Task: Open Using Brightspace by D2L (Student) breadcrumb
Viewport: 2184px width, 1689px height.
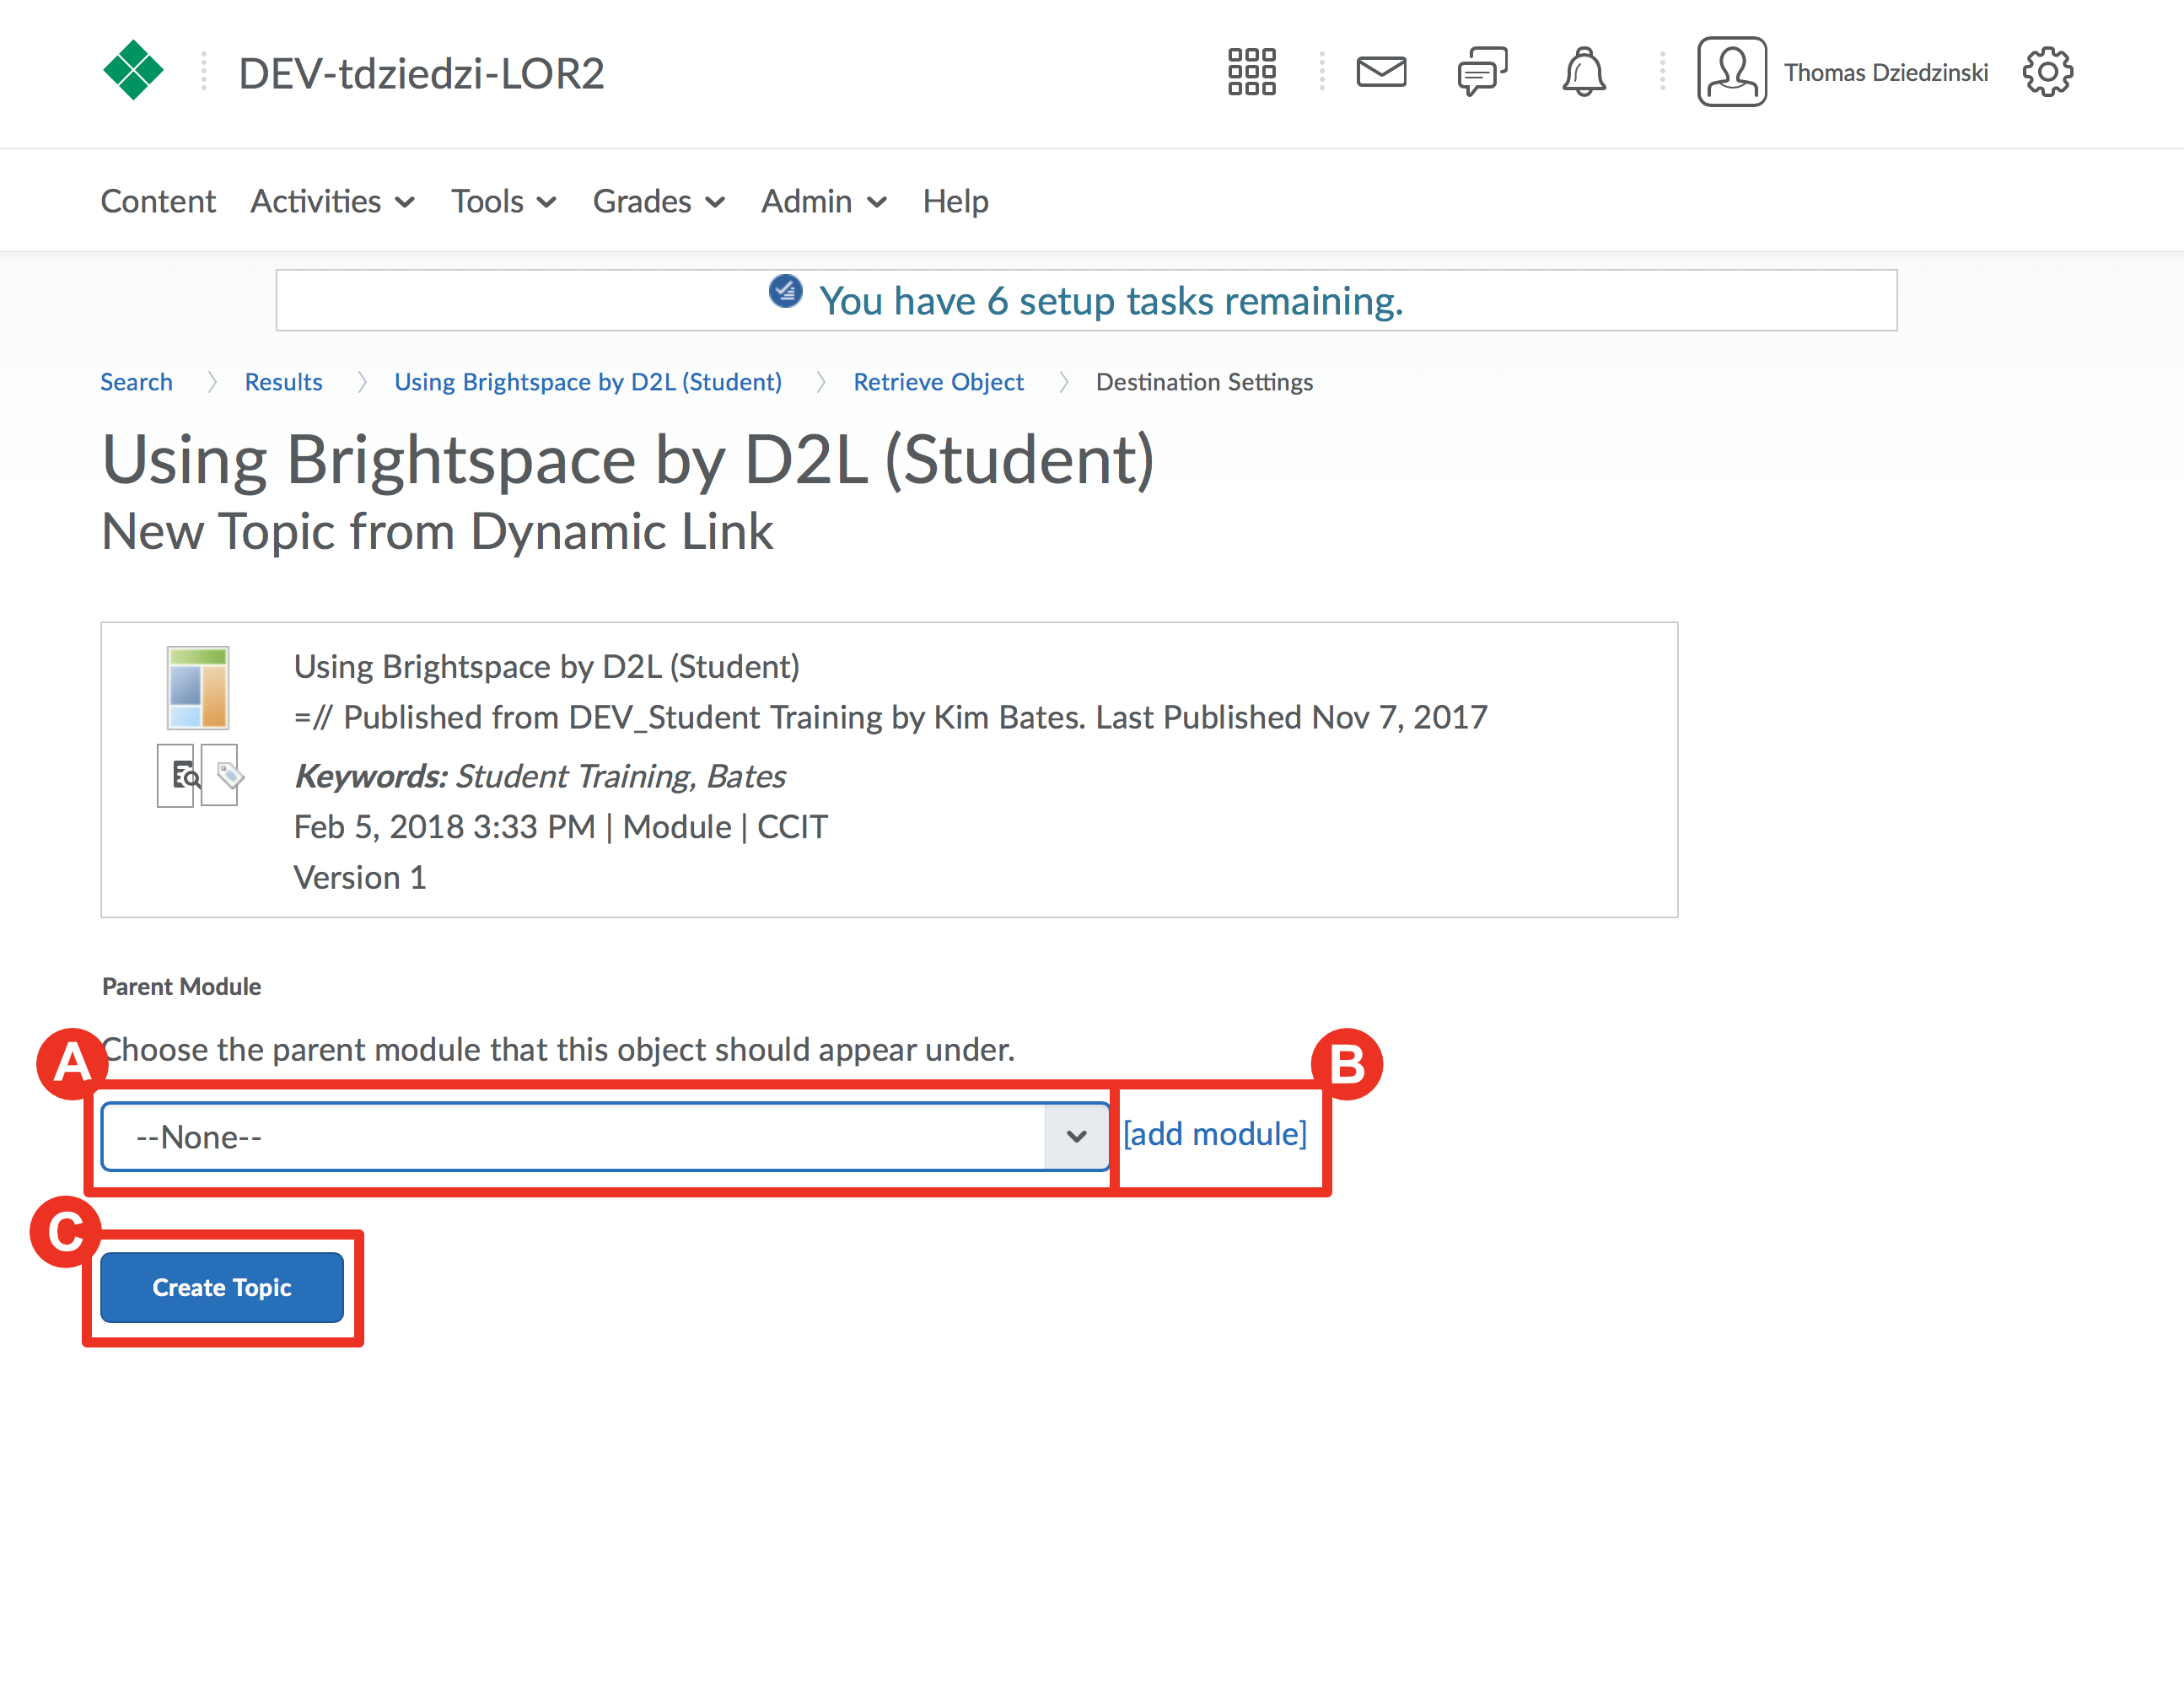Action: (x=588, y=382)
